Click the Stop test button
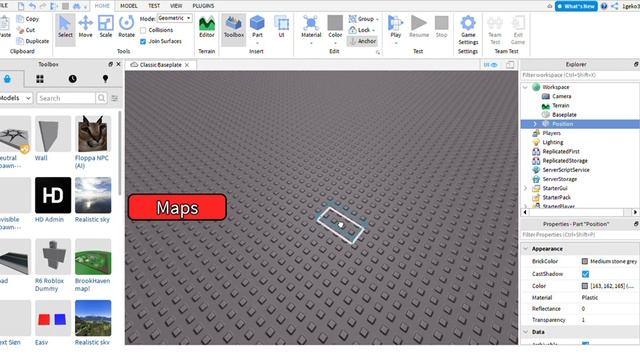Viewport: 640px width, 360px height. (442, 27)
